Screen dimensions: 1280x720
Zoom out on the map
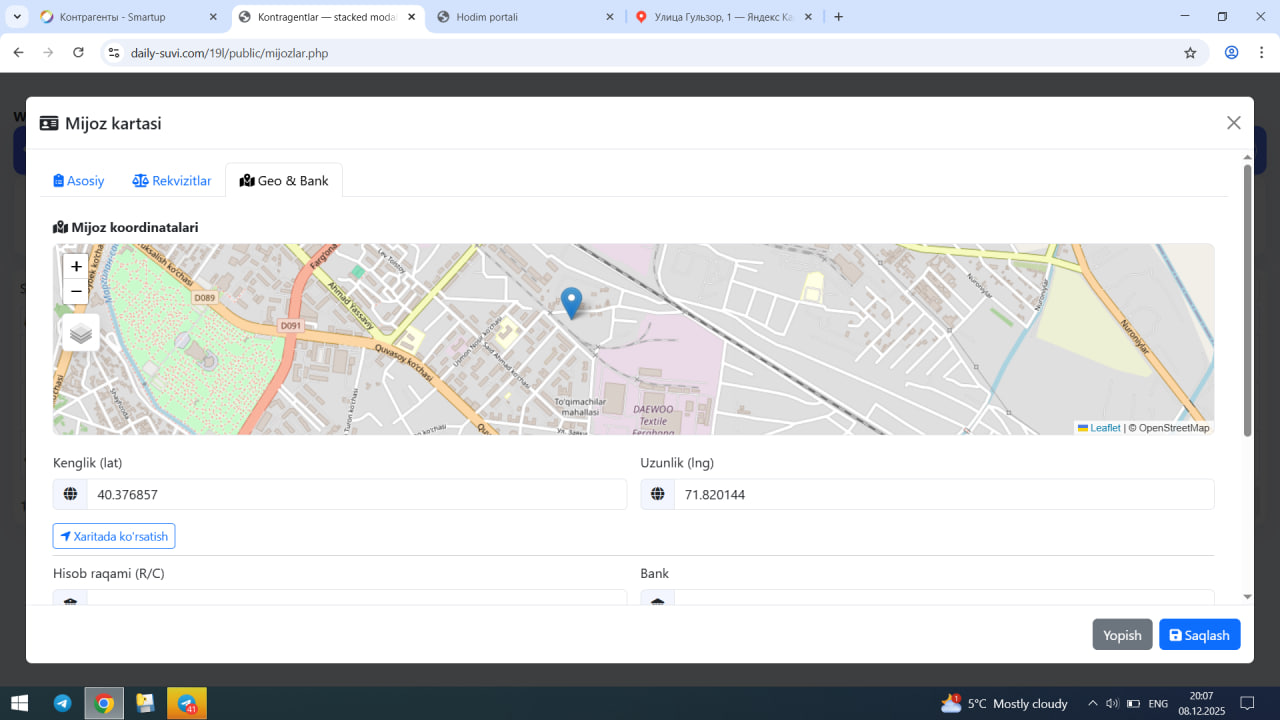point(76,292)
